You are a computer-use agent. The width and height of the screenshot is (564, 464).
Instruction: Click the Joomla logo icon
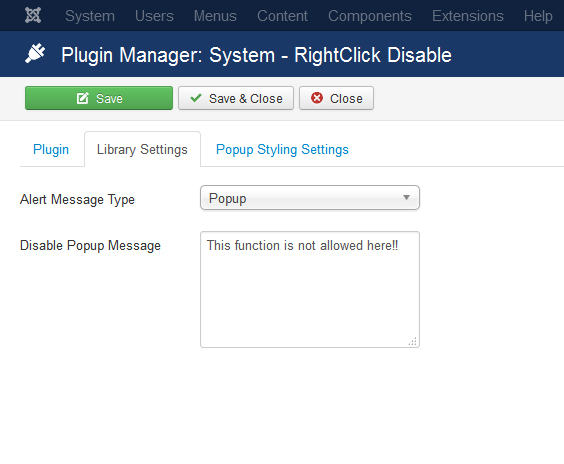click(33, 15)
